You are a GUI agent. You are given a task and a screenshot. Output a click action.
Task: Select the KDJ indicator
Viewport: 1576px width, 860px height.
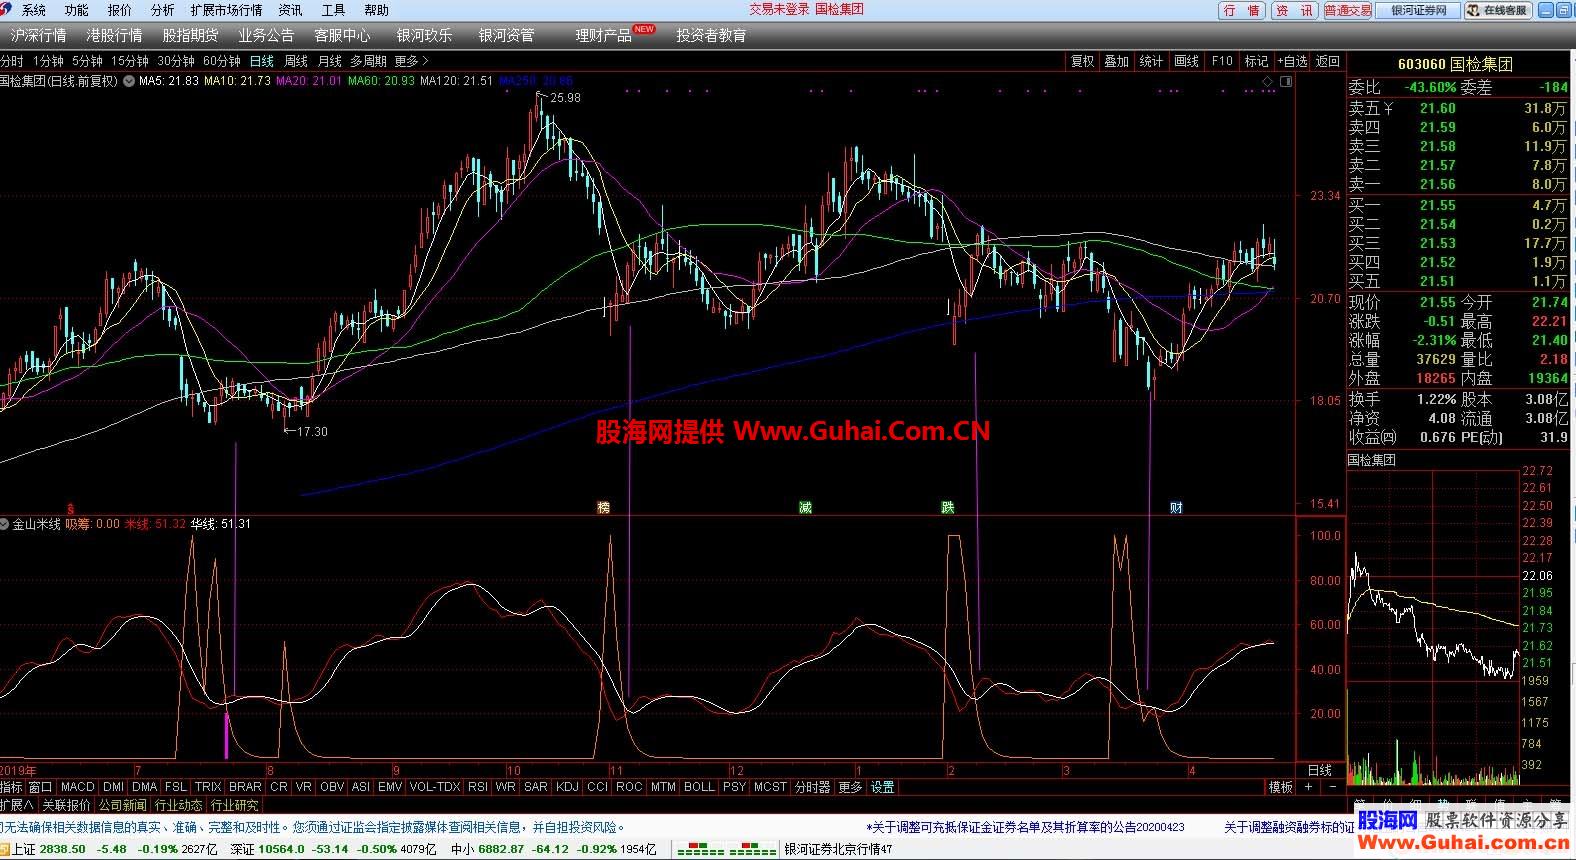(x=567, y=787)
